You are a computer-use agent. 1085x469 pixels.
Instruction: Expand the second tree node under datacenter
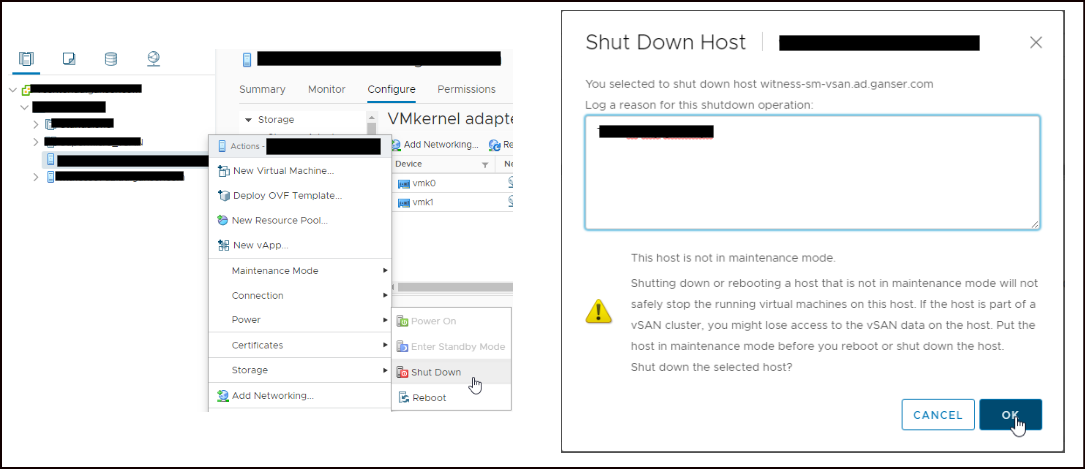pos(36,142)
